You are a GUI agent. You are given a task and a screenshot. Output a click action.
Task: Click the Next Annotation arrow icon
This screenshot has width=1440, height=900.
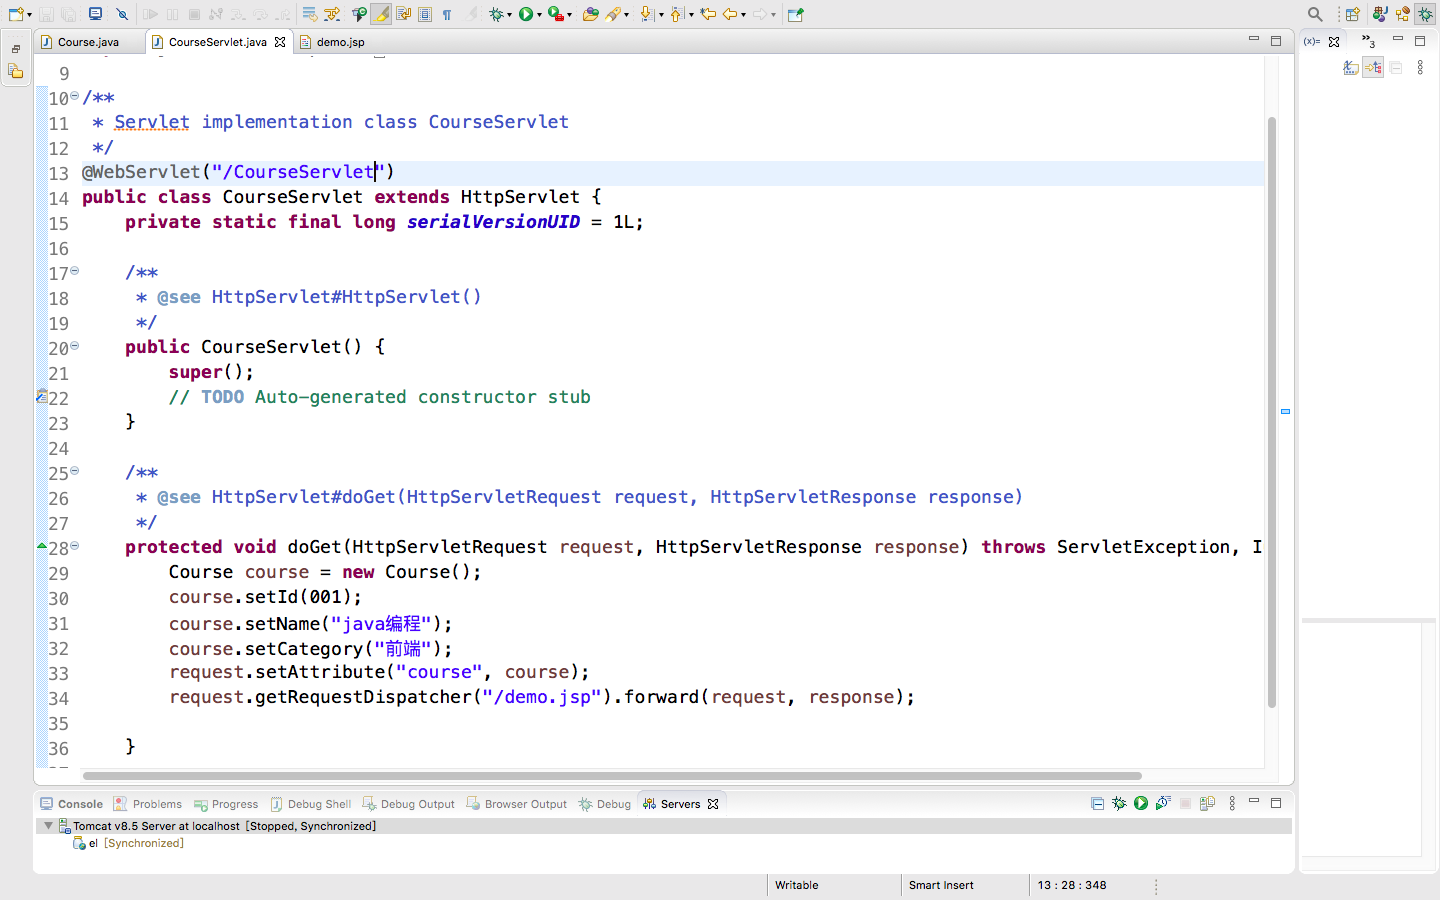pos(646,14)
